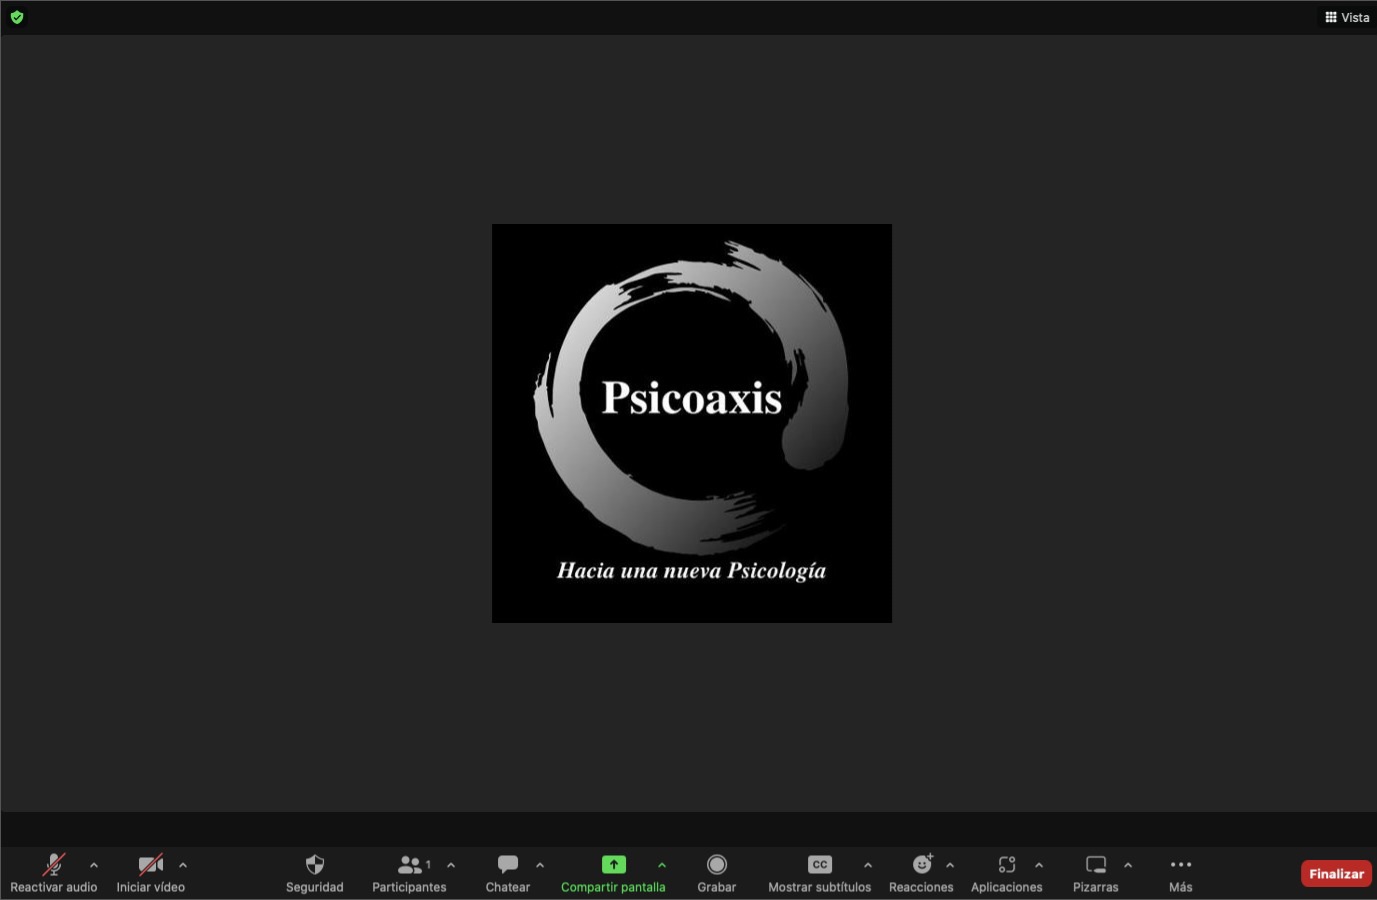Image resolution: width=1377 pixels, height=900 pixels.
Task: Click the red Finalizar button
Action: pyautogui.click(x=1336, y=873)
